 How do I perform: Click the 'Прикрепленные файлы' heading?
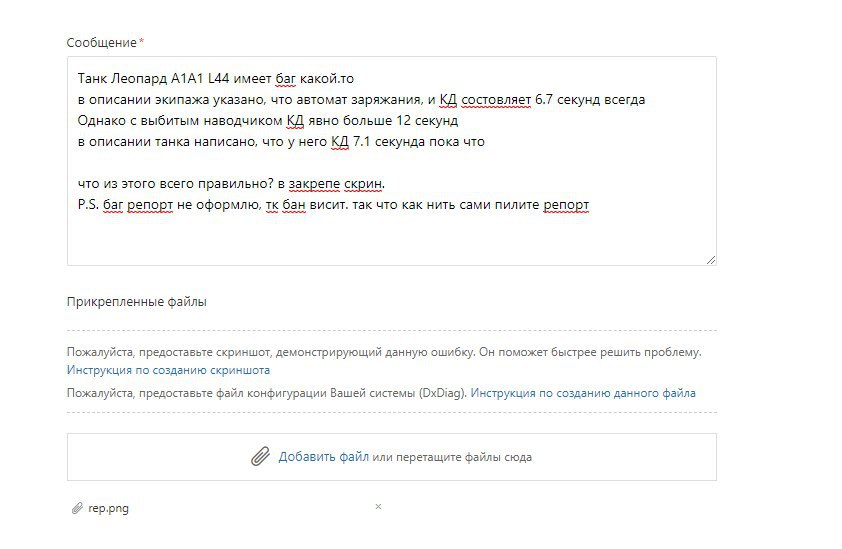136,302
